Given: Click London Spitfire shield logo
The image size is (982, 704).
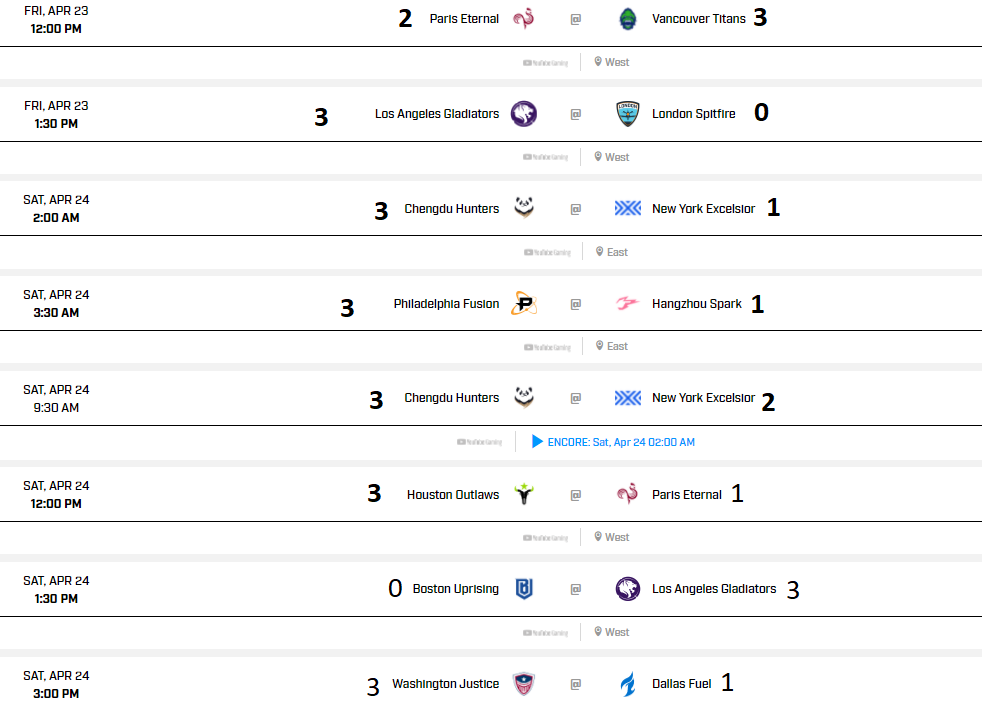Looking at the screenshot, I should pyautogui.click(x=628, y=114).
